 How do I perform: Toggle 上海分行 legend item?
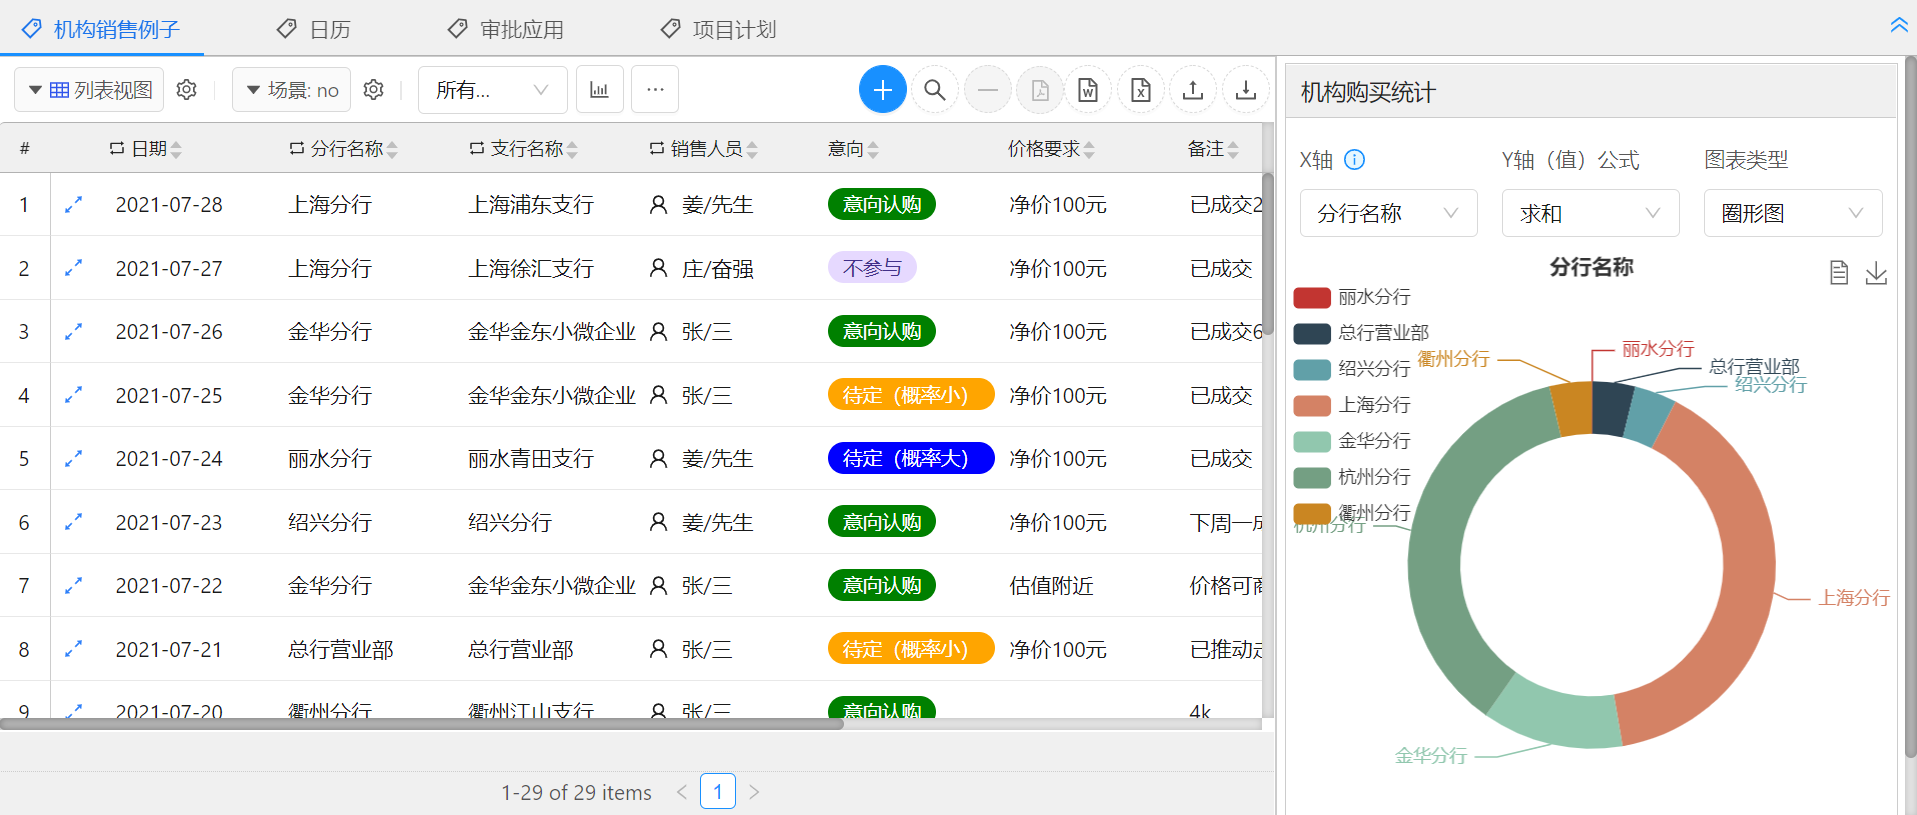(1352, 405)
